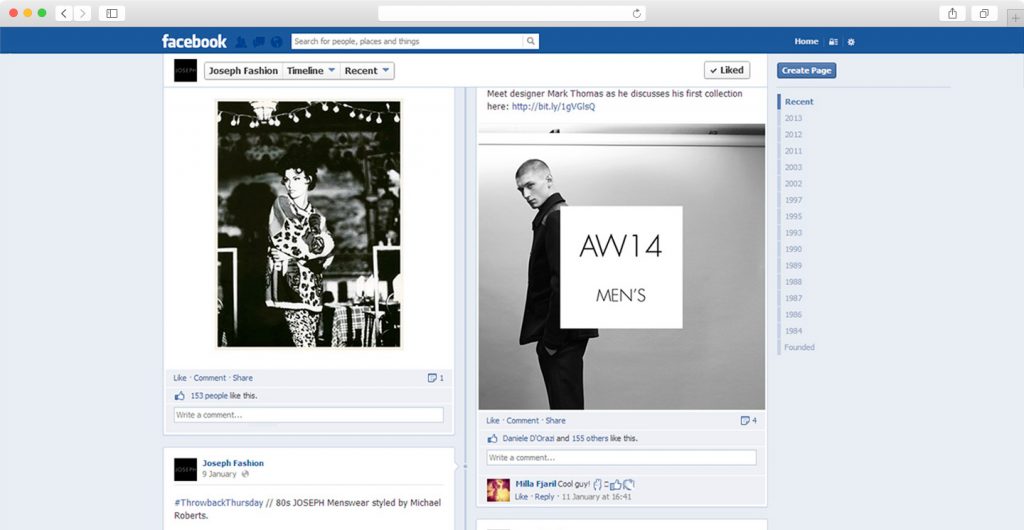Open the bit.ly link in the post
This screenshot has width=1024, height=530.
point(553,106)
